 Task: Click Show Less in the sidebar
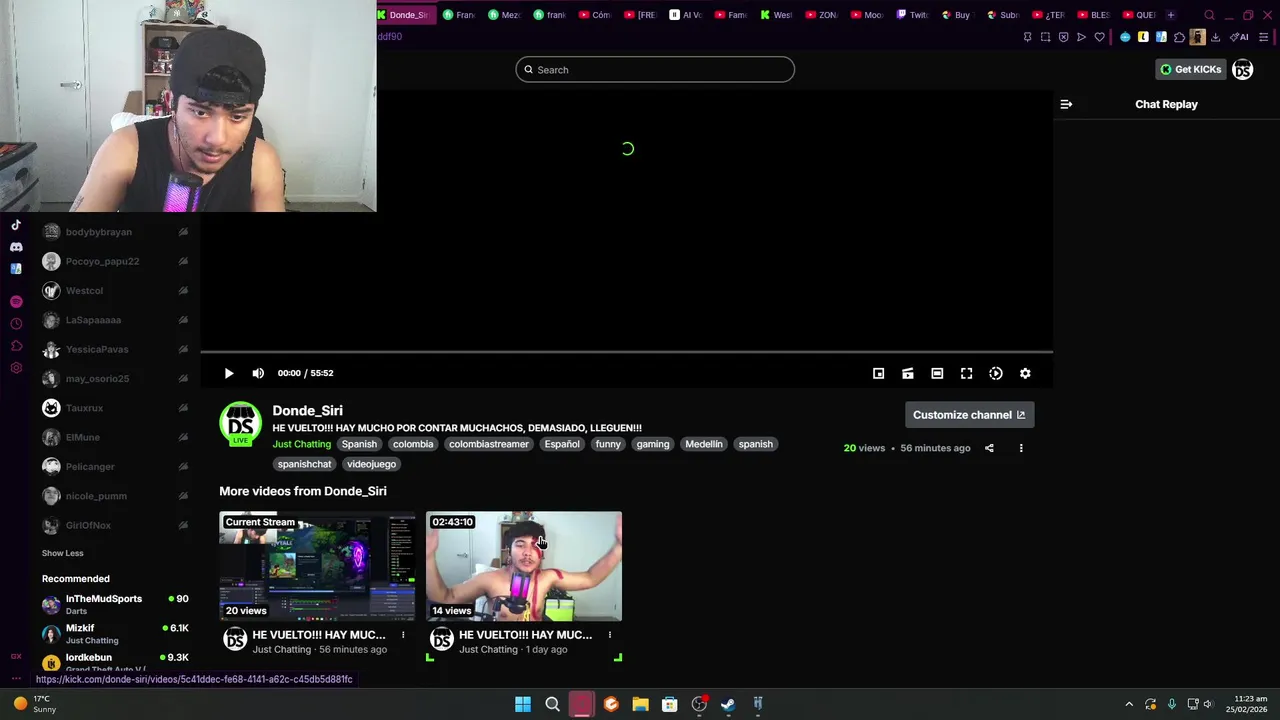(x=62, y=553)
